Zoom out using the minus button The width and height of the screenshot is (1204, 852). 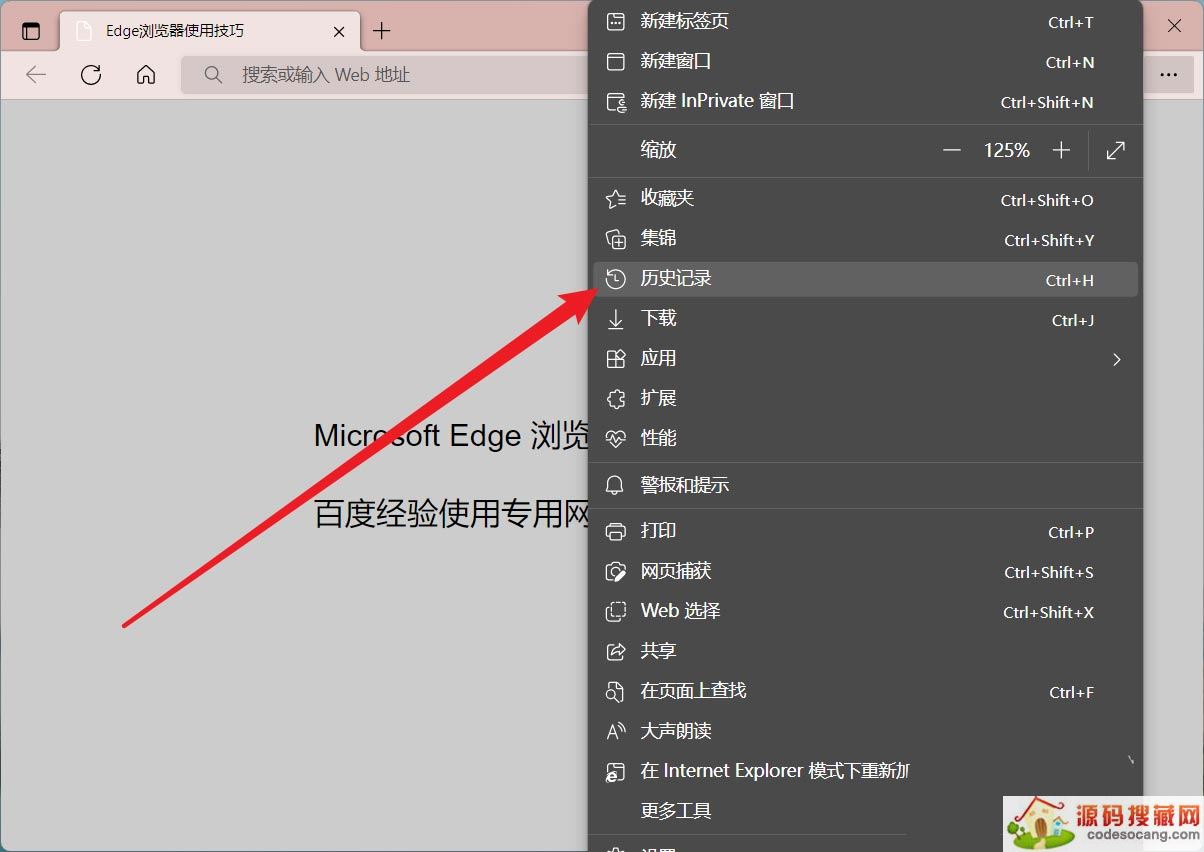[x=951, y=150]
